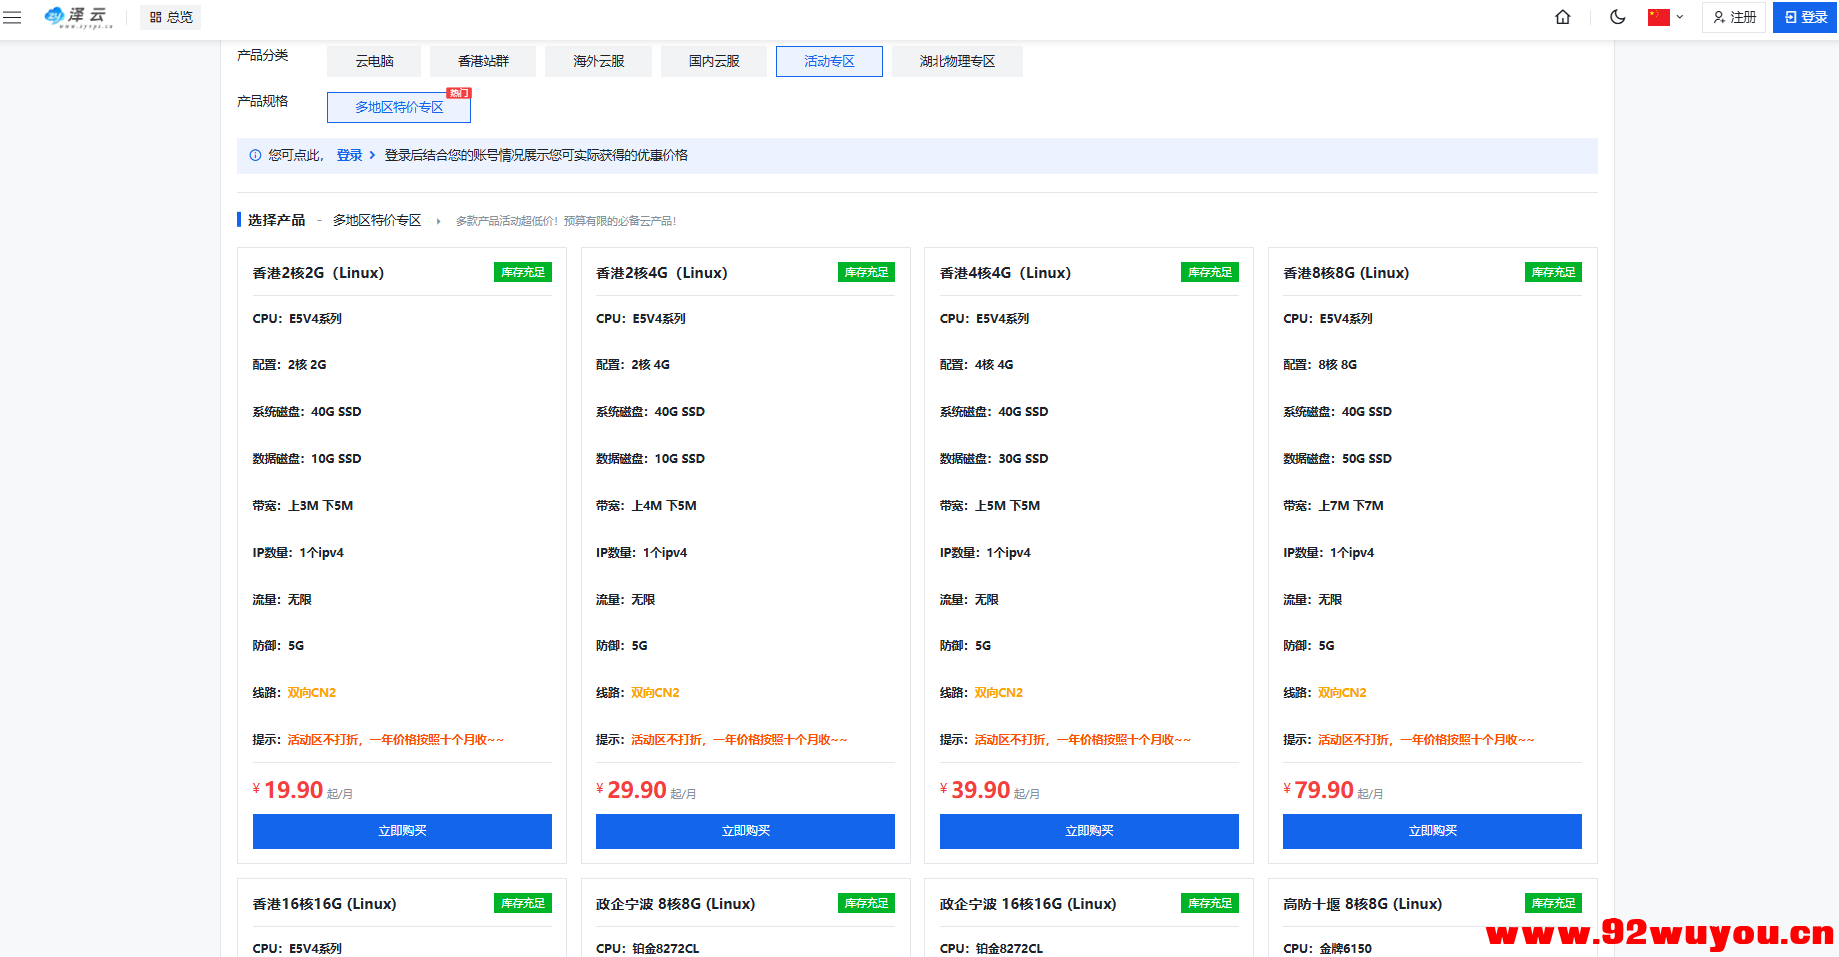Image resolution: width=1839 pixels, height=957 pixels.
Task: Open language dropdown with China flag
Action: 1666,17
